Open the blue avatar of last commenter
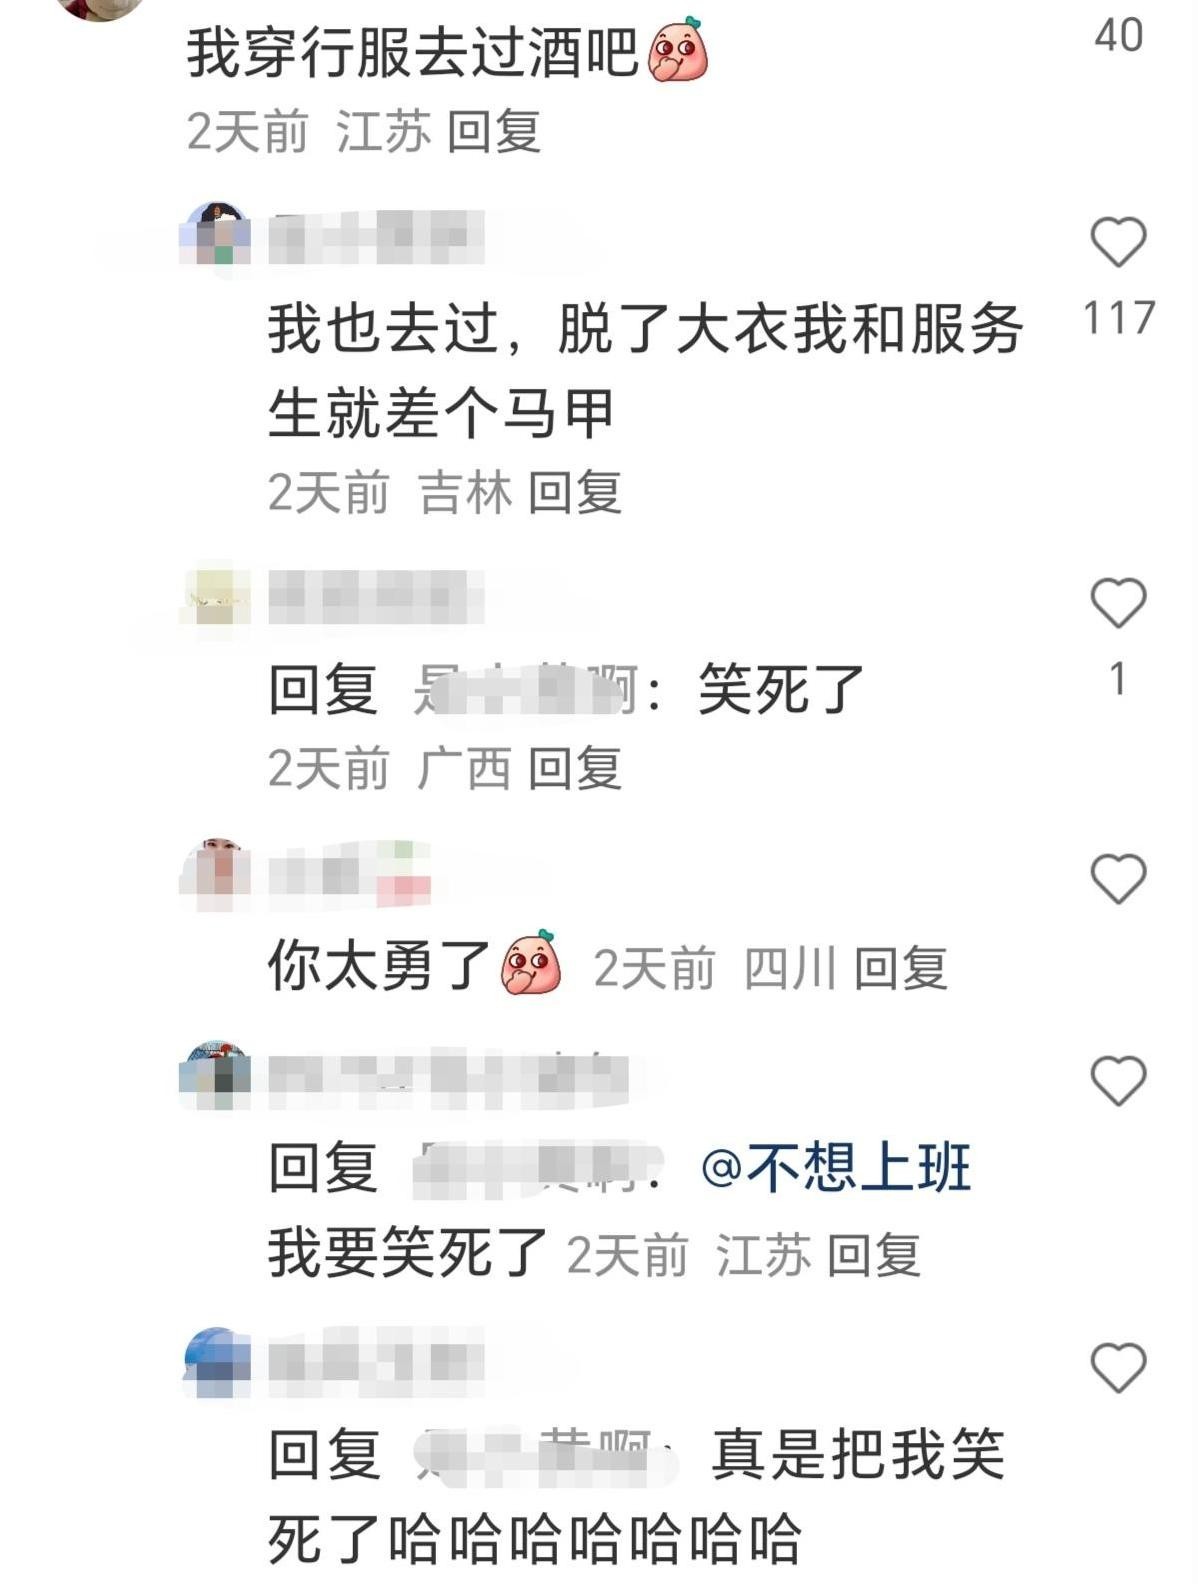 (x=216, y=1362)
